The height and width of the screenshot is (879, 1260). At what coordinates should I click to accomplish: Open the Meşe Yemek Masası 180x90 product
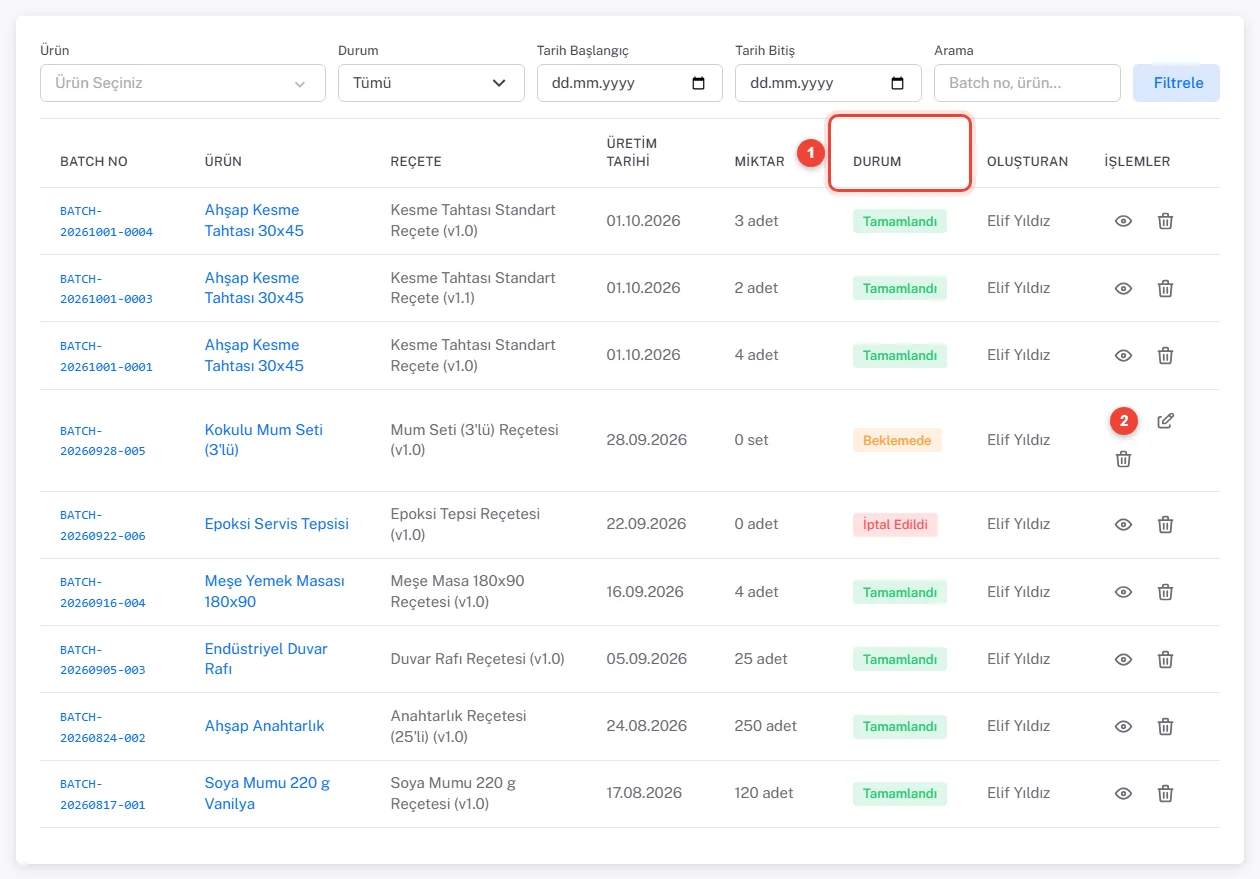275,591
